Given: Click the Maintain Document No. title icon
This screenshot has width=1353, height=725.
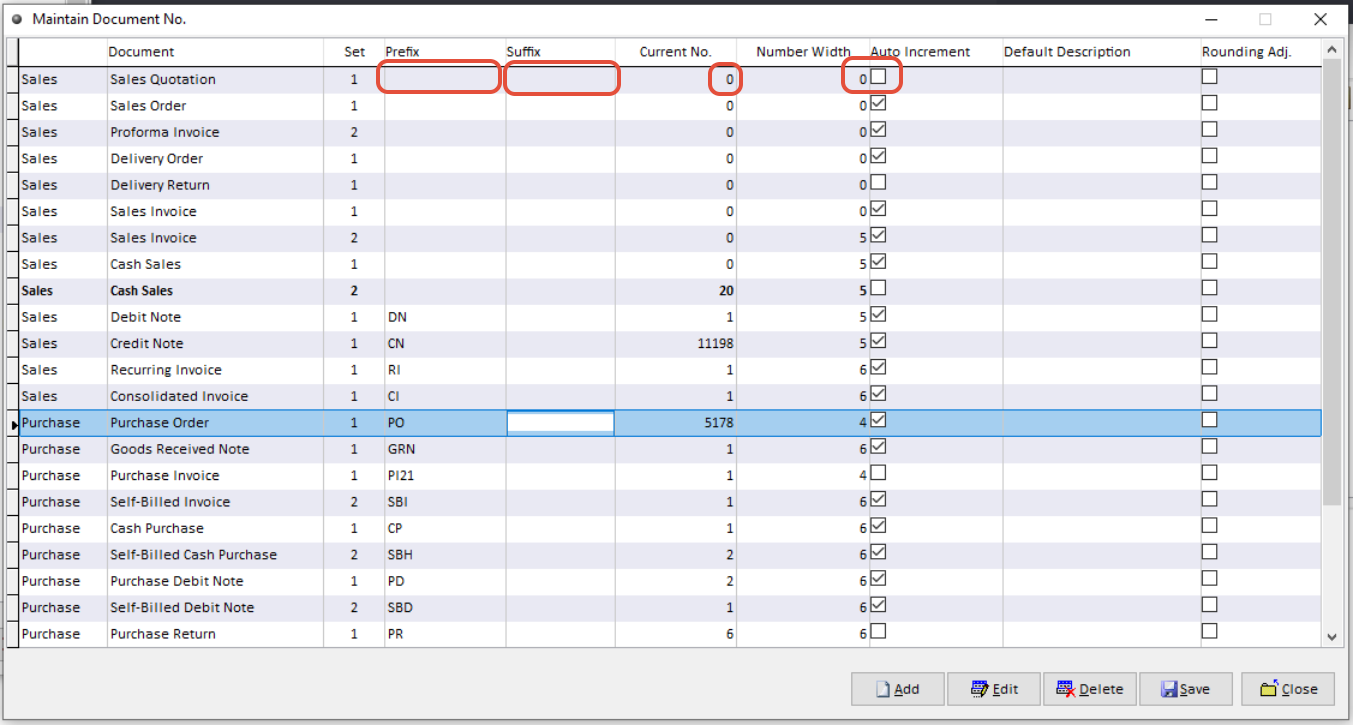Looking at the screenshot, I should [17, 18].
